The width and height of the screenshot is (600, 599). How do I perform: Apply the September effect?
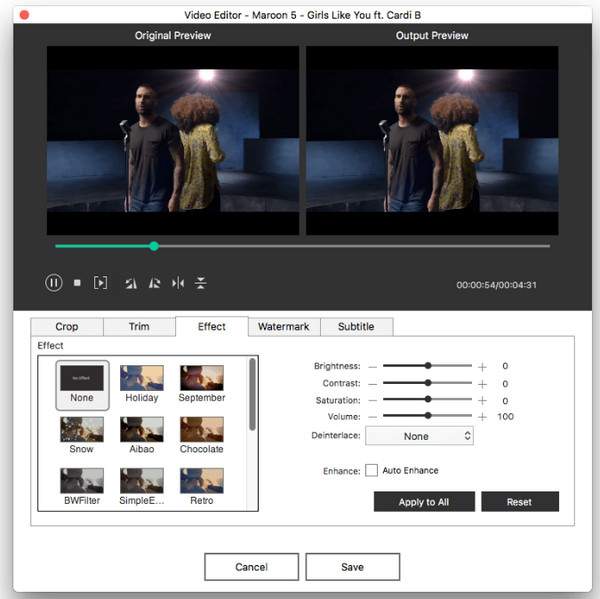click(202, 384)
